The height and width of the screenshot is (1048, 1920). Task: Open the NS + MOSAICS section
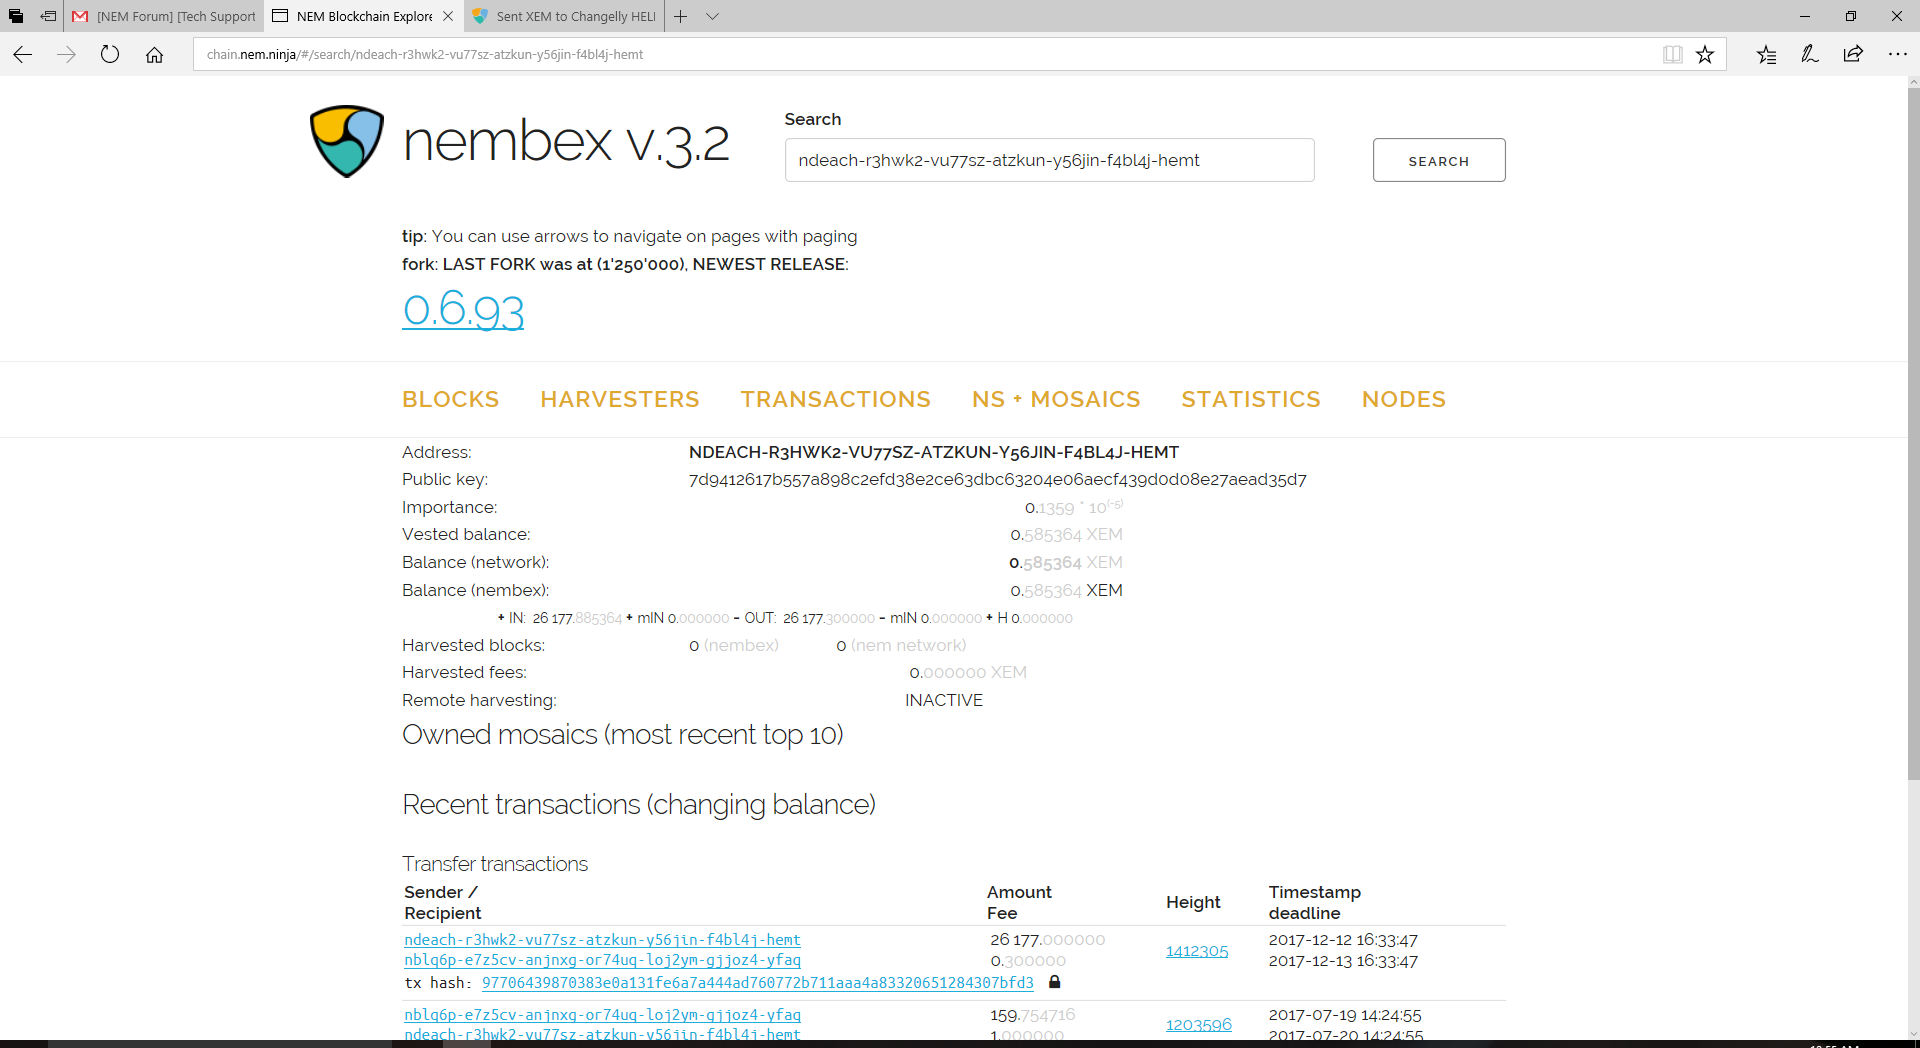[x=1056, y=399]
